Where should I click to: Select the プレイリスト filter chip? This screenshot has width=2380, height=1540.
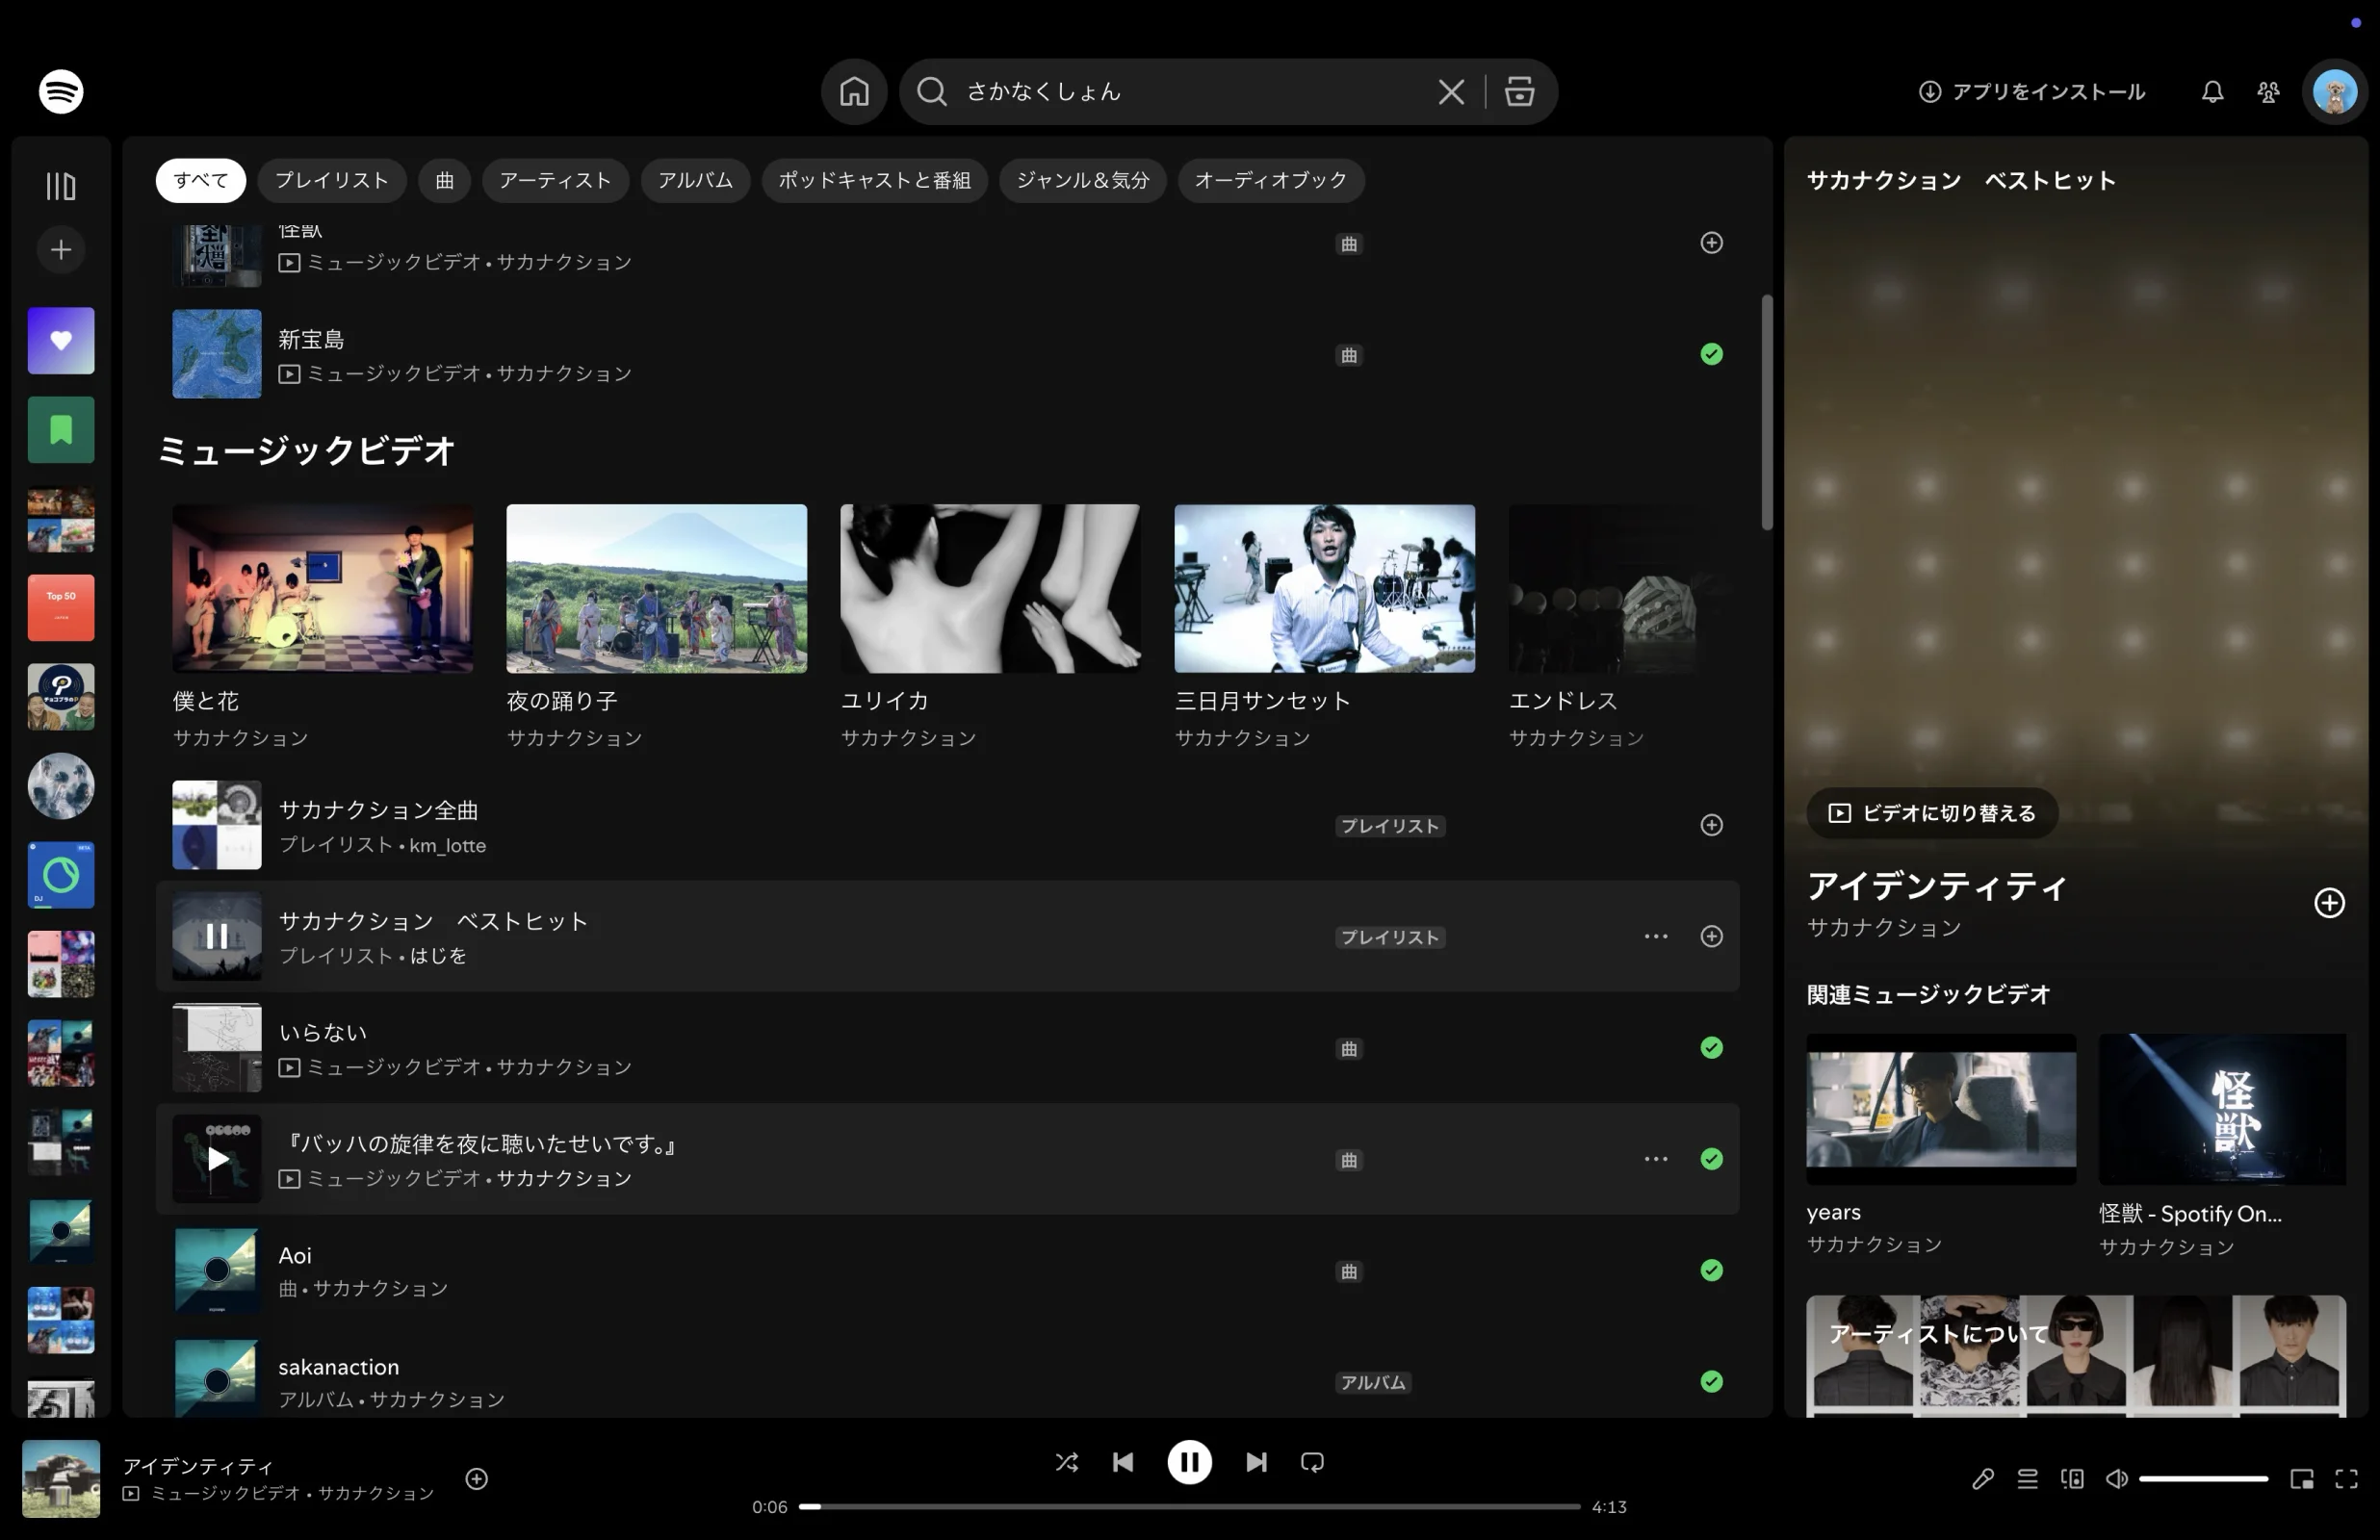coord(332,180)
